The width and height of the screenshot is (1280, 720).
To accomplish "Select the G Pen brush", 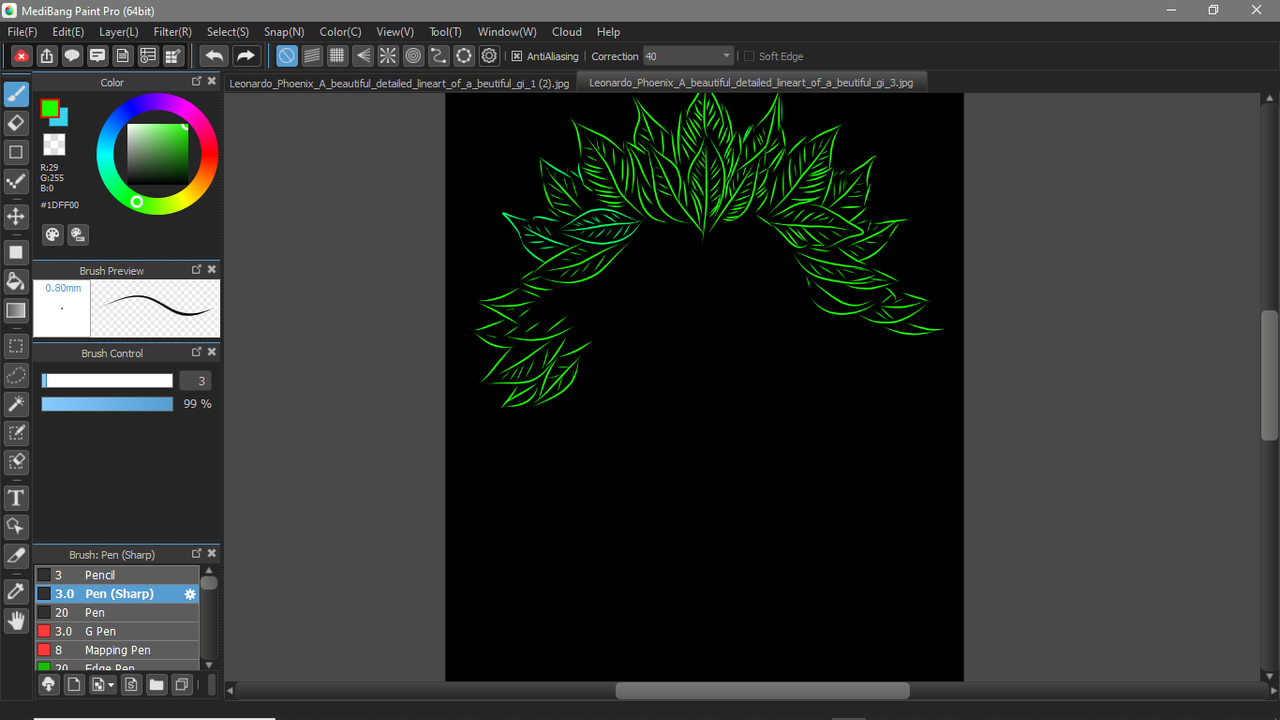I will point(117,631).
